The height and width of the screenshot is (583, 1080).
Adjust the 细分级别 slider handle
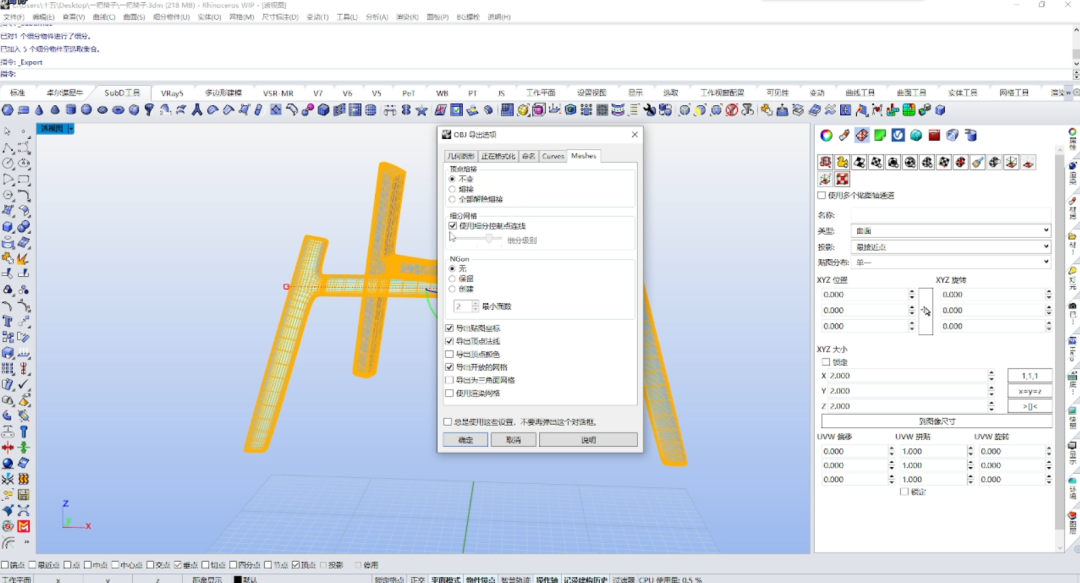(489, 238)
